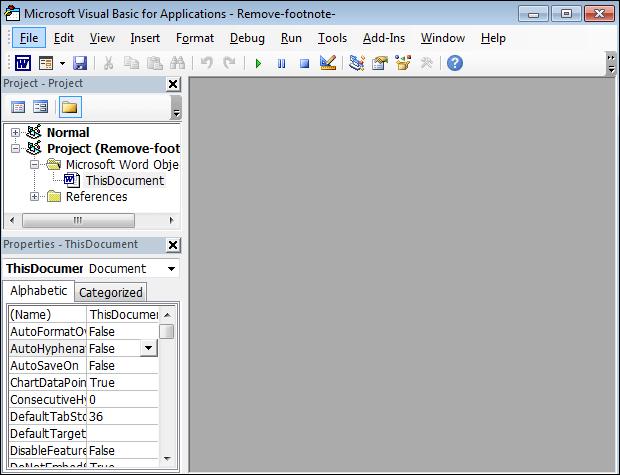620x475 pixels.
Task: Click the Toolbox toolbar icon
Action: [x=426, y=63]
